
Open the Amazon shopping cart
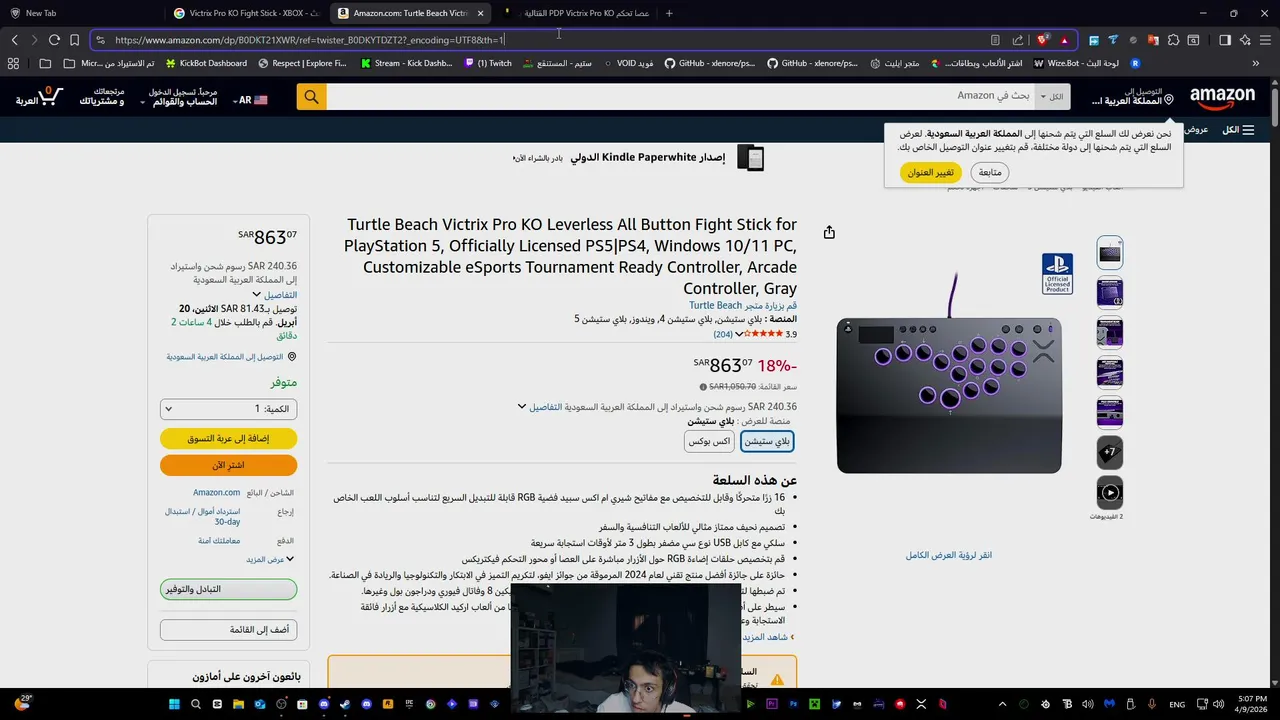[x=40, y=97]
